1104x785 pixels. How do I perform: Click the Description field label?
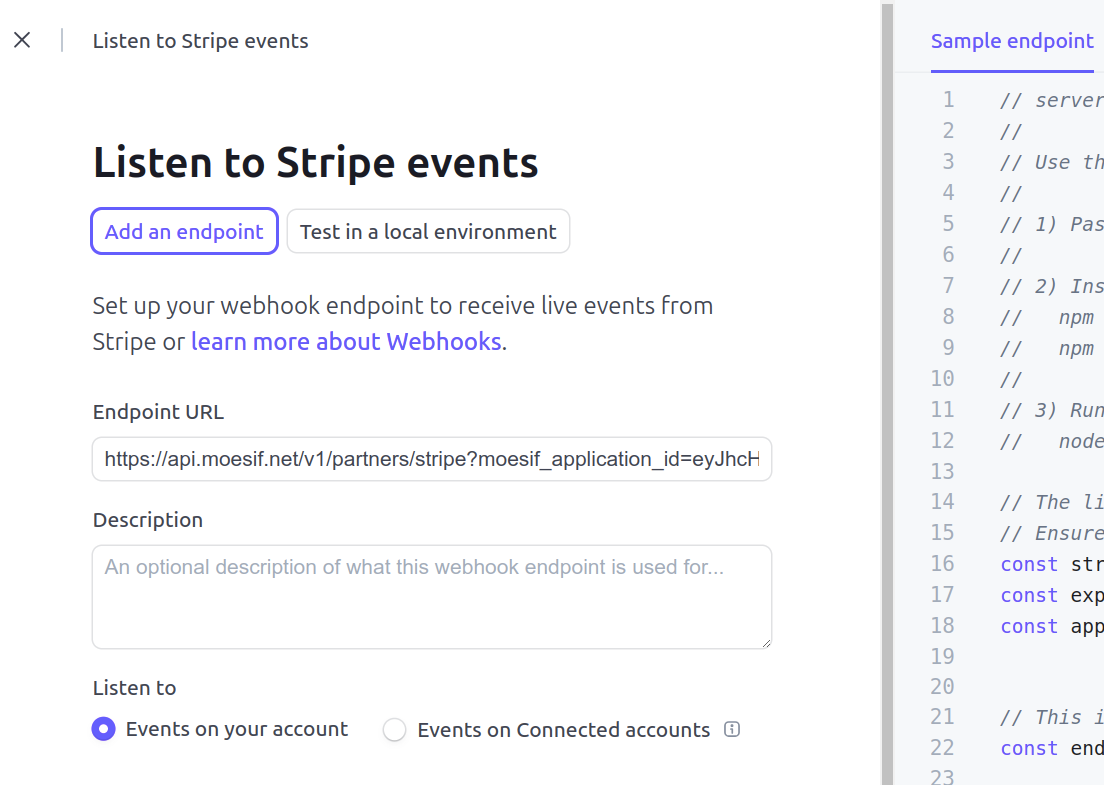tap(148, 520)
